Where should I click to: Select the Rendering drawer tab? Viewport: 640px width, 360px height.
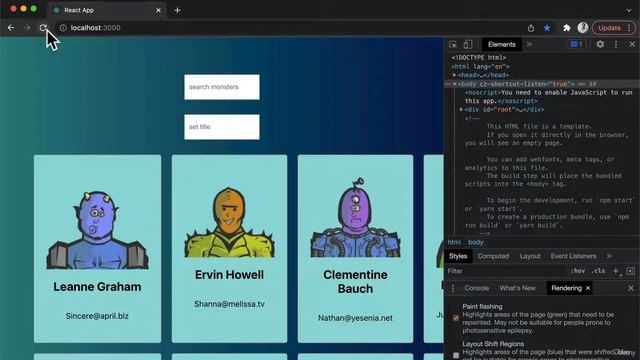[x=566, y=288]
